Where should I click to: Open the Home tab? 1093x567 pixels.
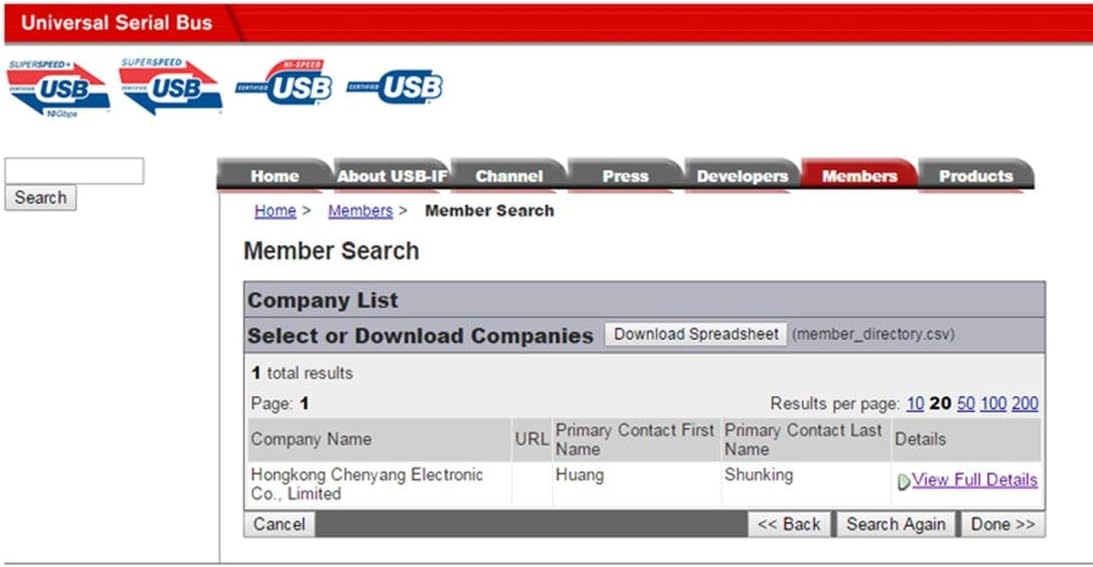[x=274, y=176]
